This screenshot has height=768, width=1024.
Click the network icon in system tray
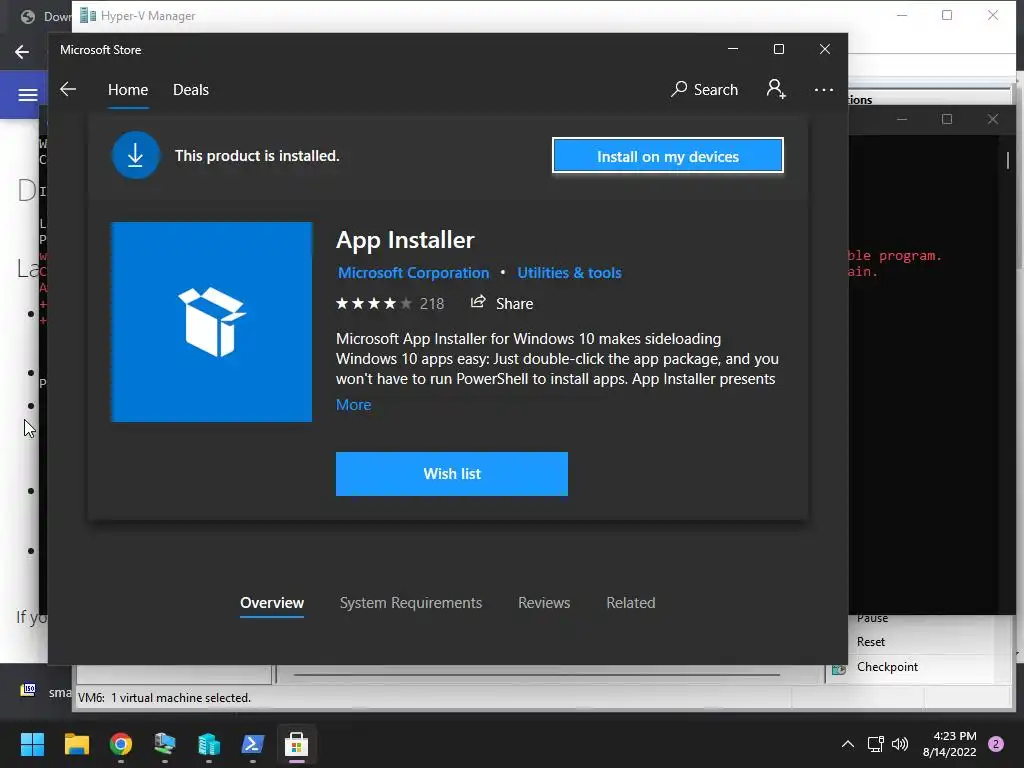tap(875, 744)
